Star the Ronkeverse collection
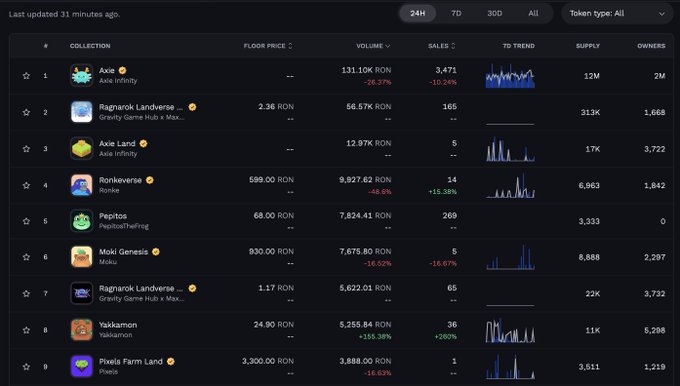The height and width of the screenshot is (386, 680). coord(26,186)
